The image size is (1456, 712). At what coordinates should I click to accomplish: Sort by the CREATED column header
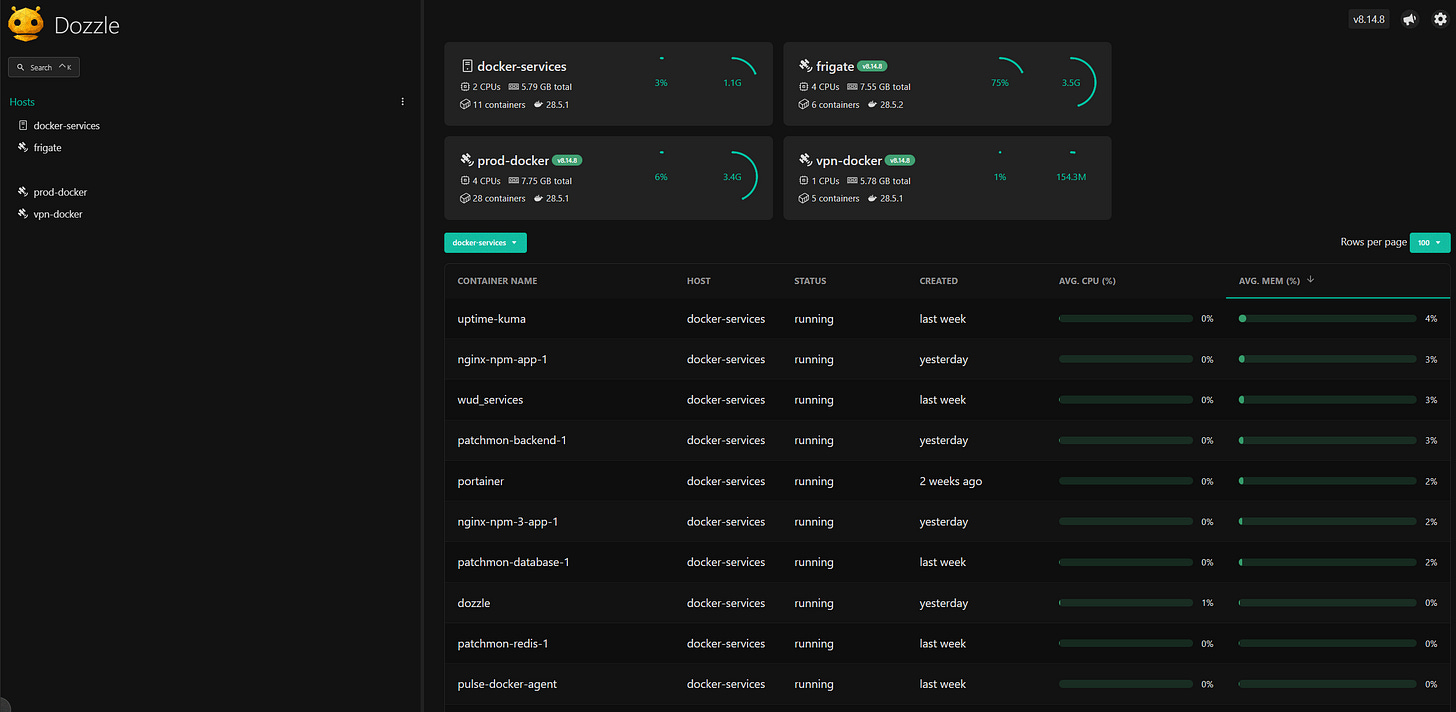pos(938,281)
